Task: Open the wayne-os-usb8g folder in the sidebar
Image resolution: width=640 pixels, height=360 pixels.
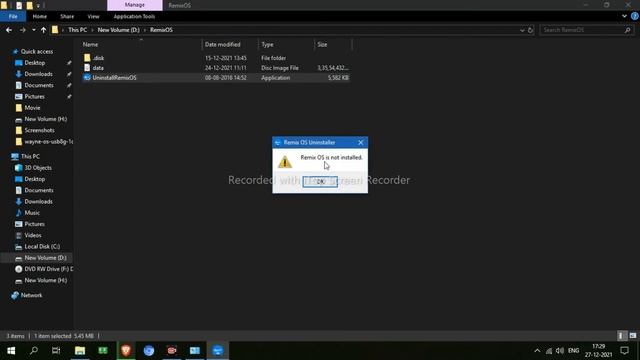Action: point(48,142)
